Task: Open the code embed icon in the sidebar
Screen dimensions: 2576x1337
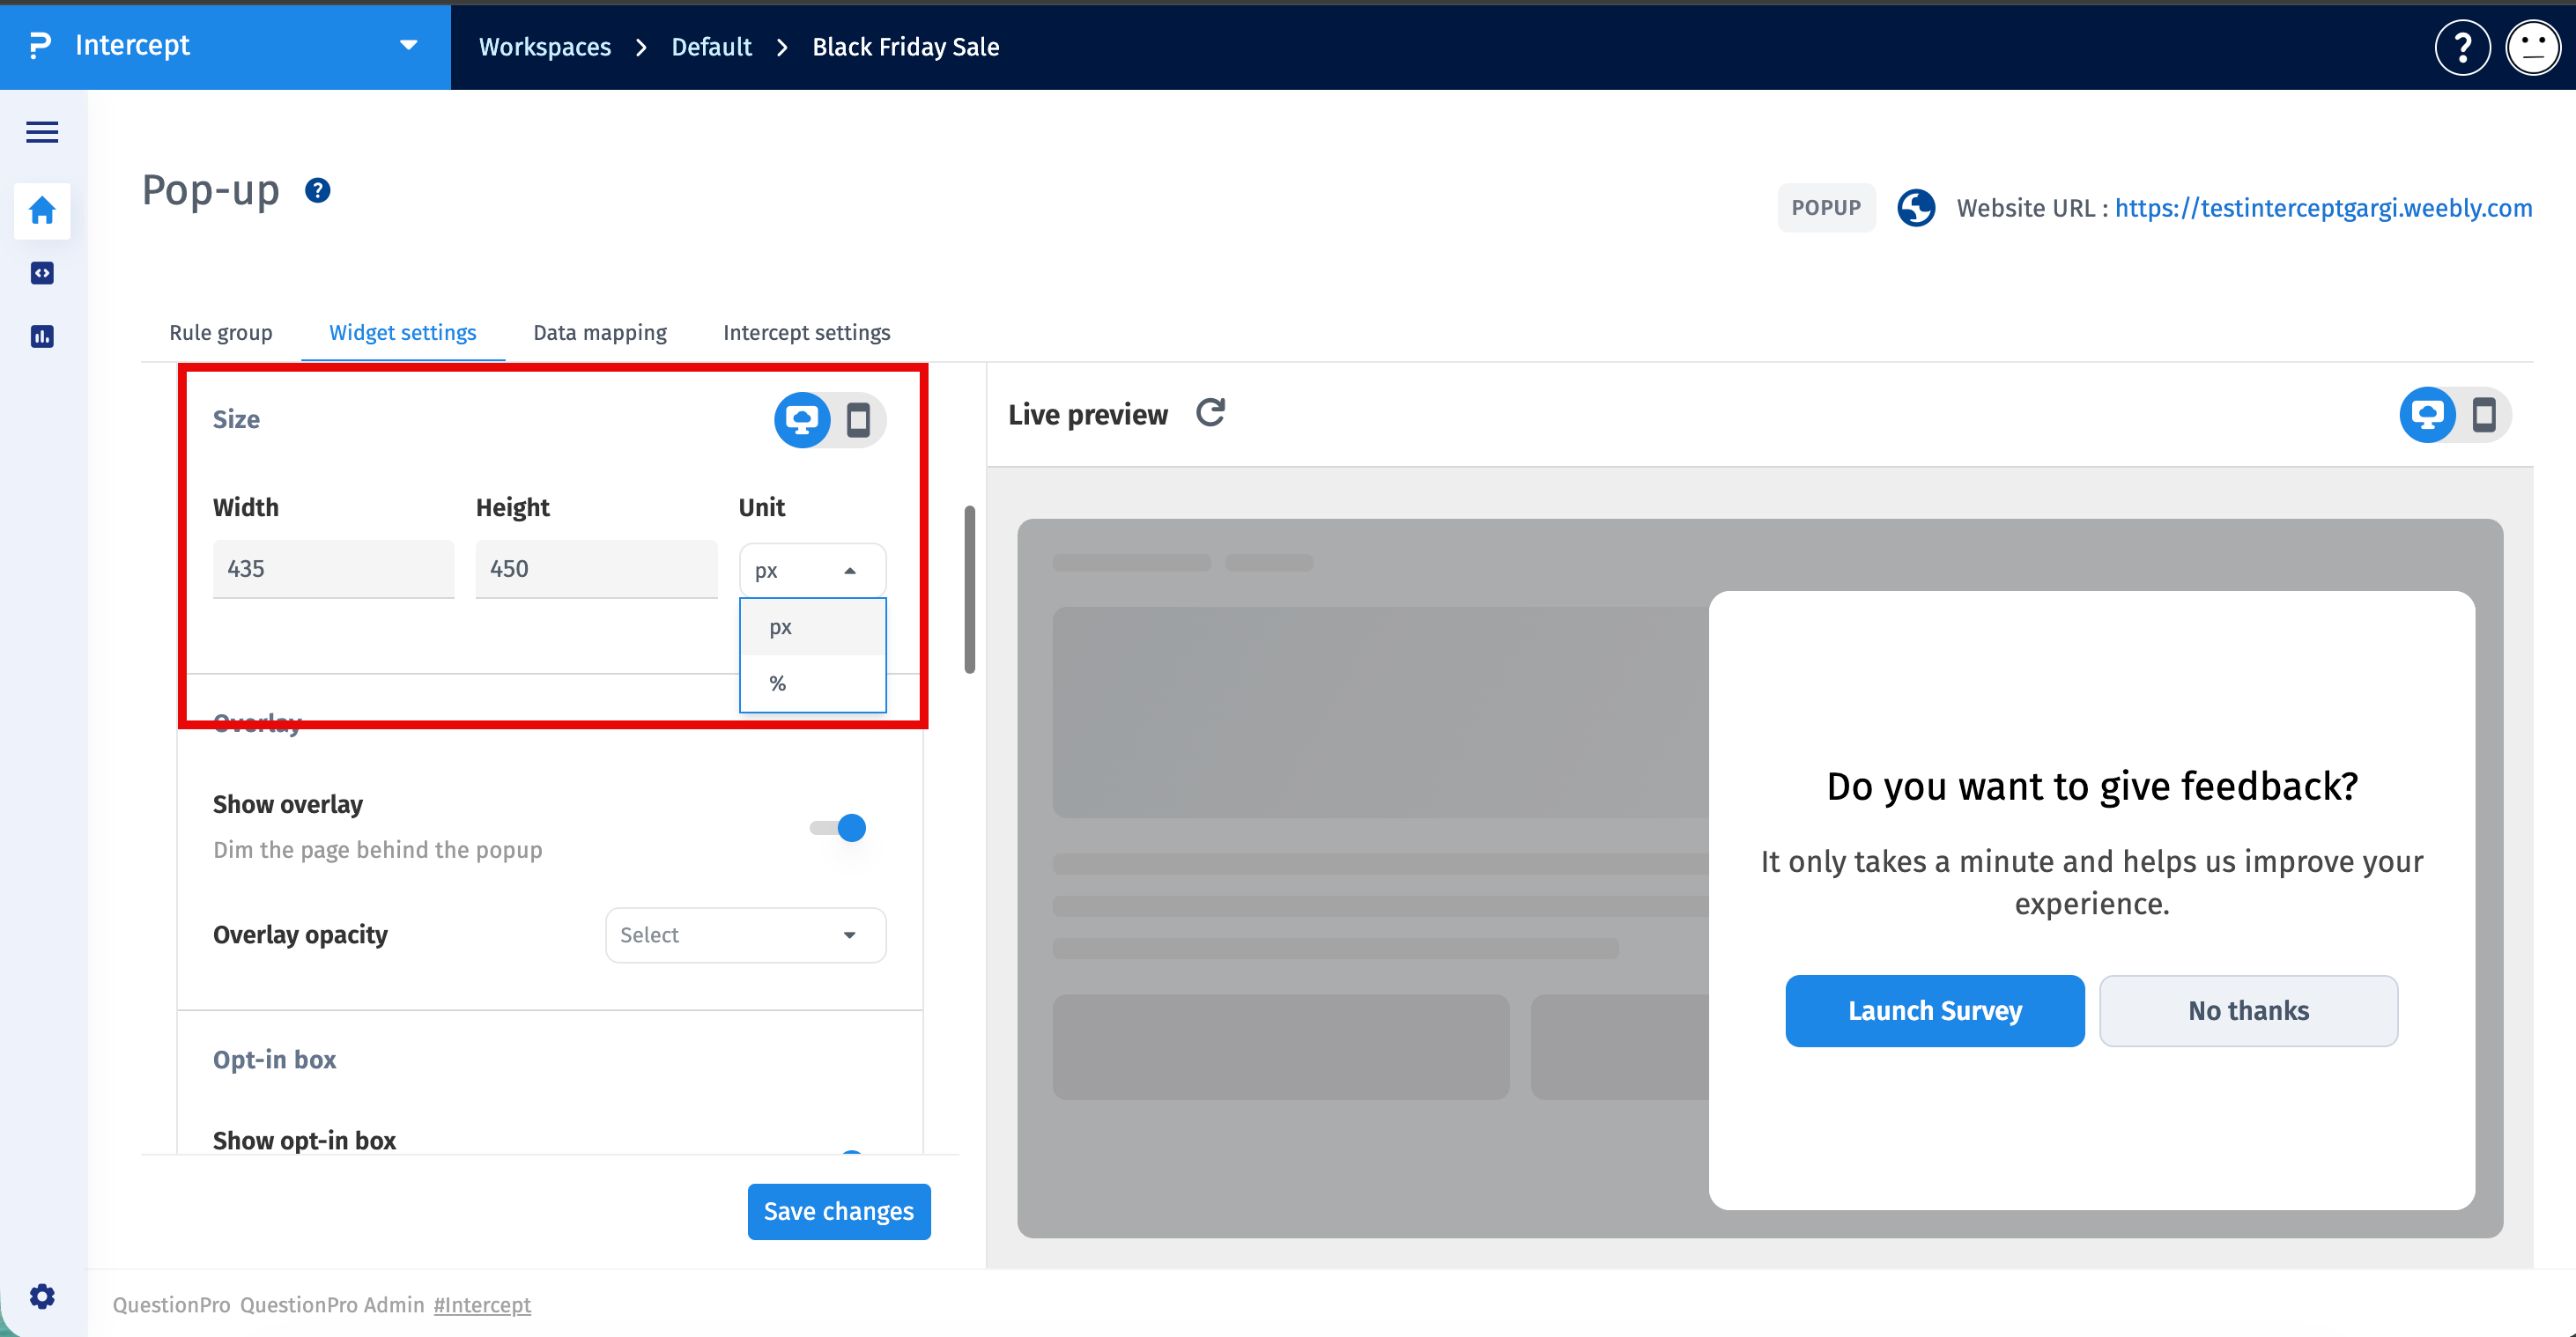Action: [x=42, y=273]
